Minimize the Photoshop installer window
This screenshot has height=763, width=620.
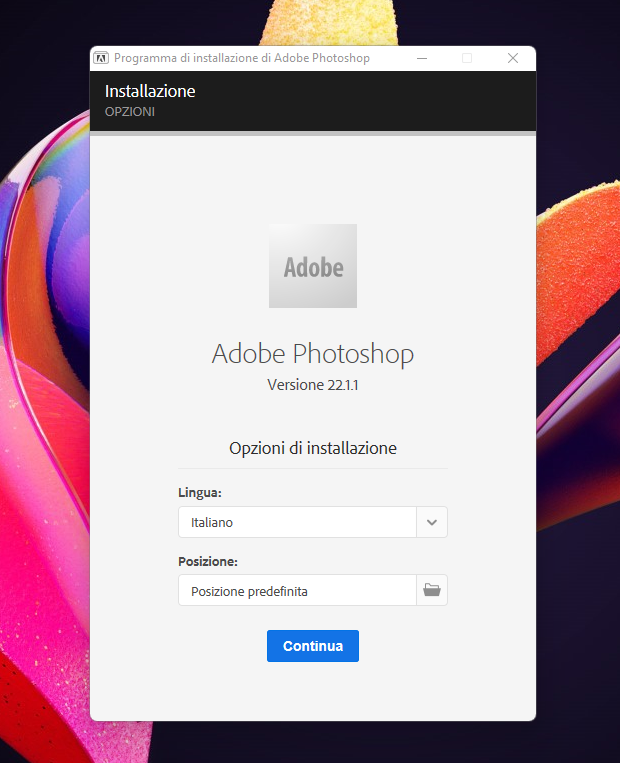point(420,58)
